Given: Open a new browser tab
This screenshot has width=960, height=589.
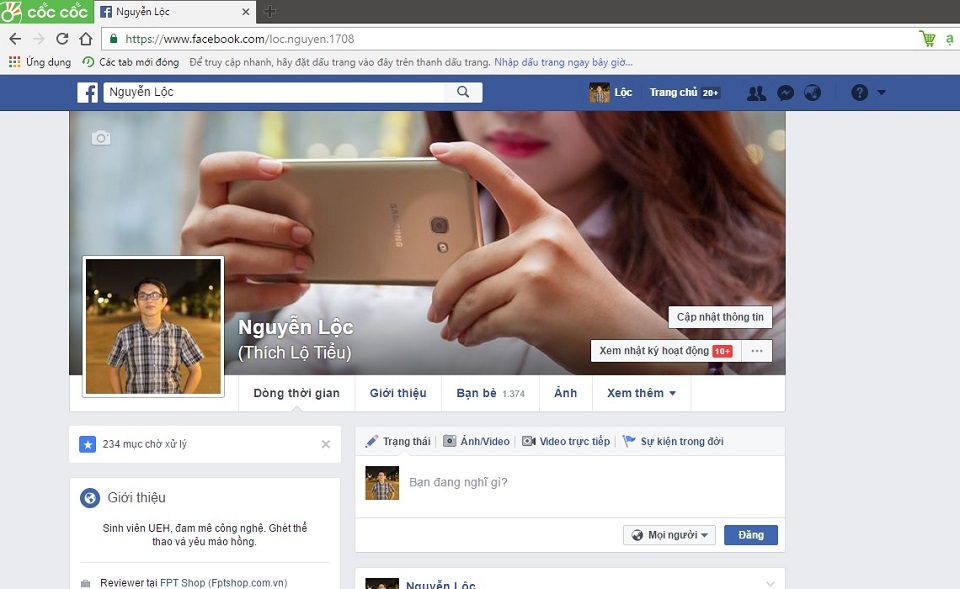Looking at the screenshot, I should 269,11.
